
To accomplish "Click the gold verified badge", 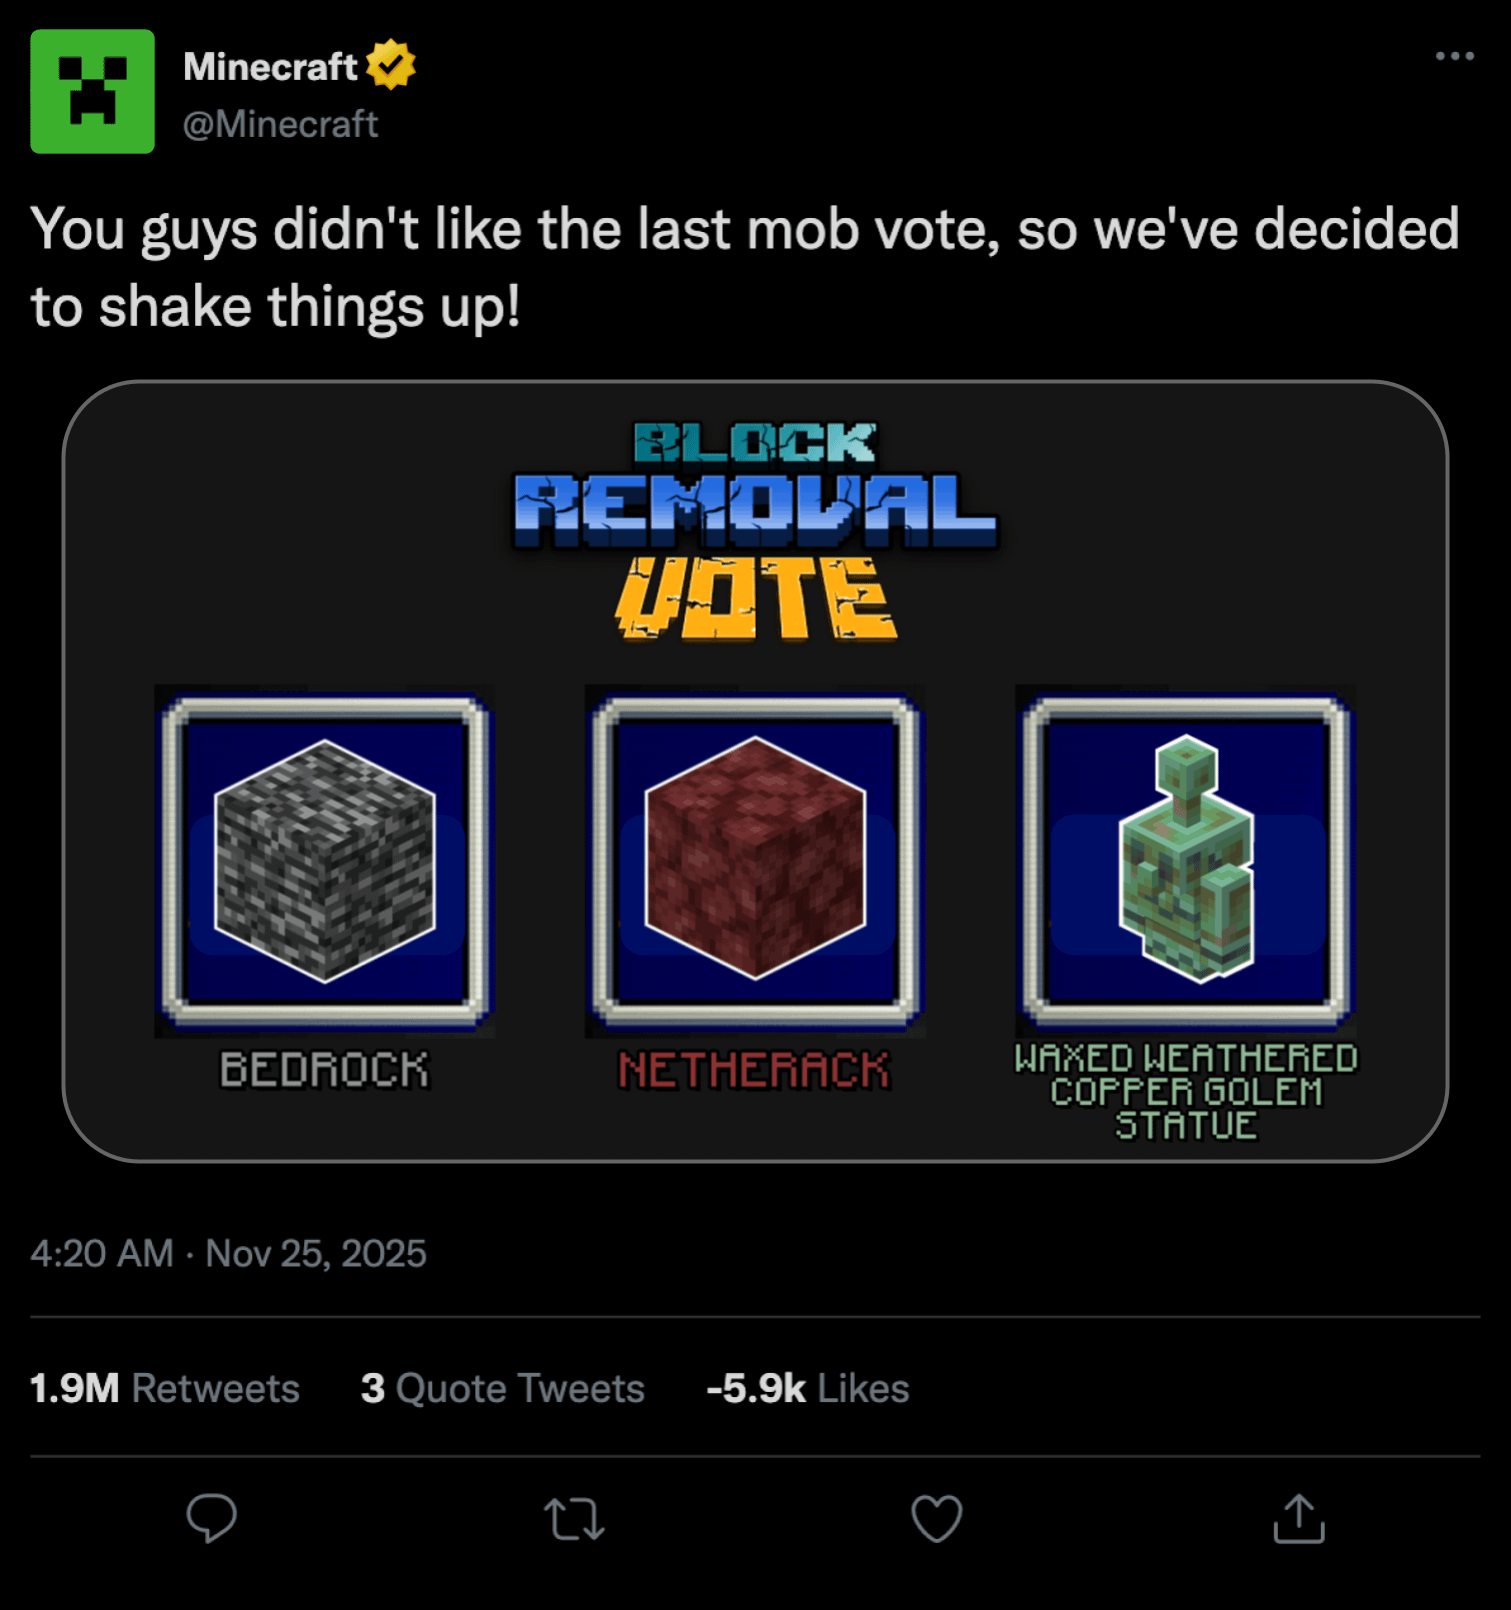I will 390,65.
